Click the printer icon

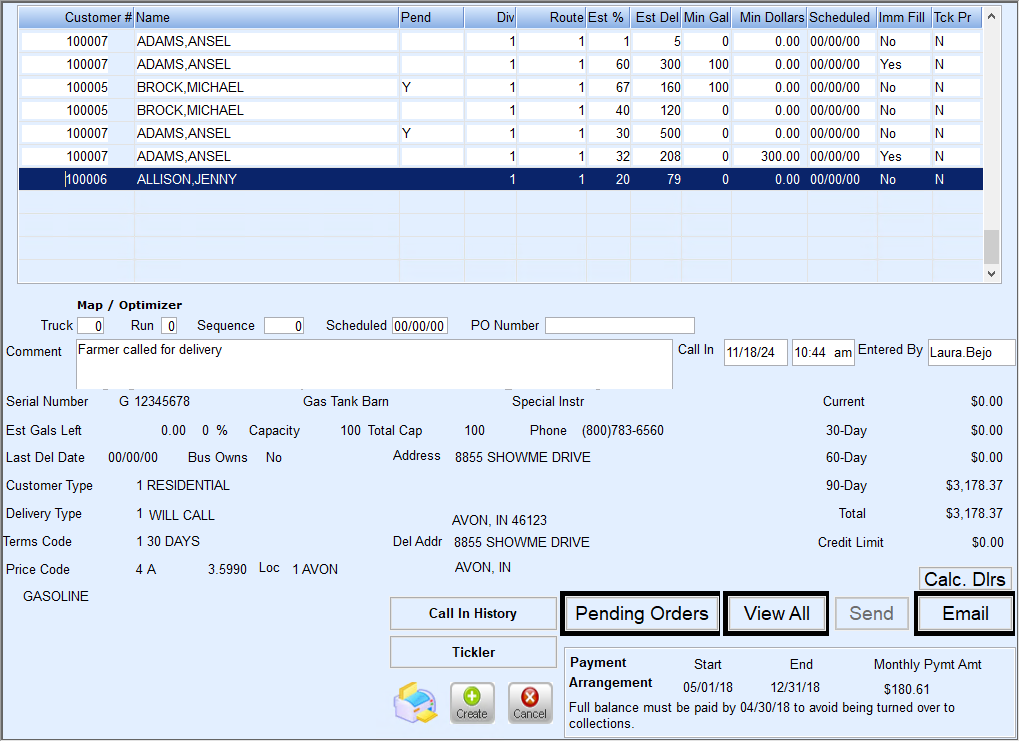[415, 702]
